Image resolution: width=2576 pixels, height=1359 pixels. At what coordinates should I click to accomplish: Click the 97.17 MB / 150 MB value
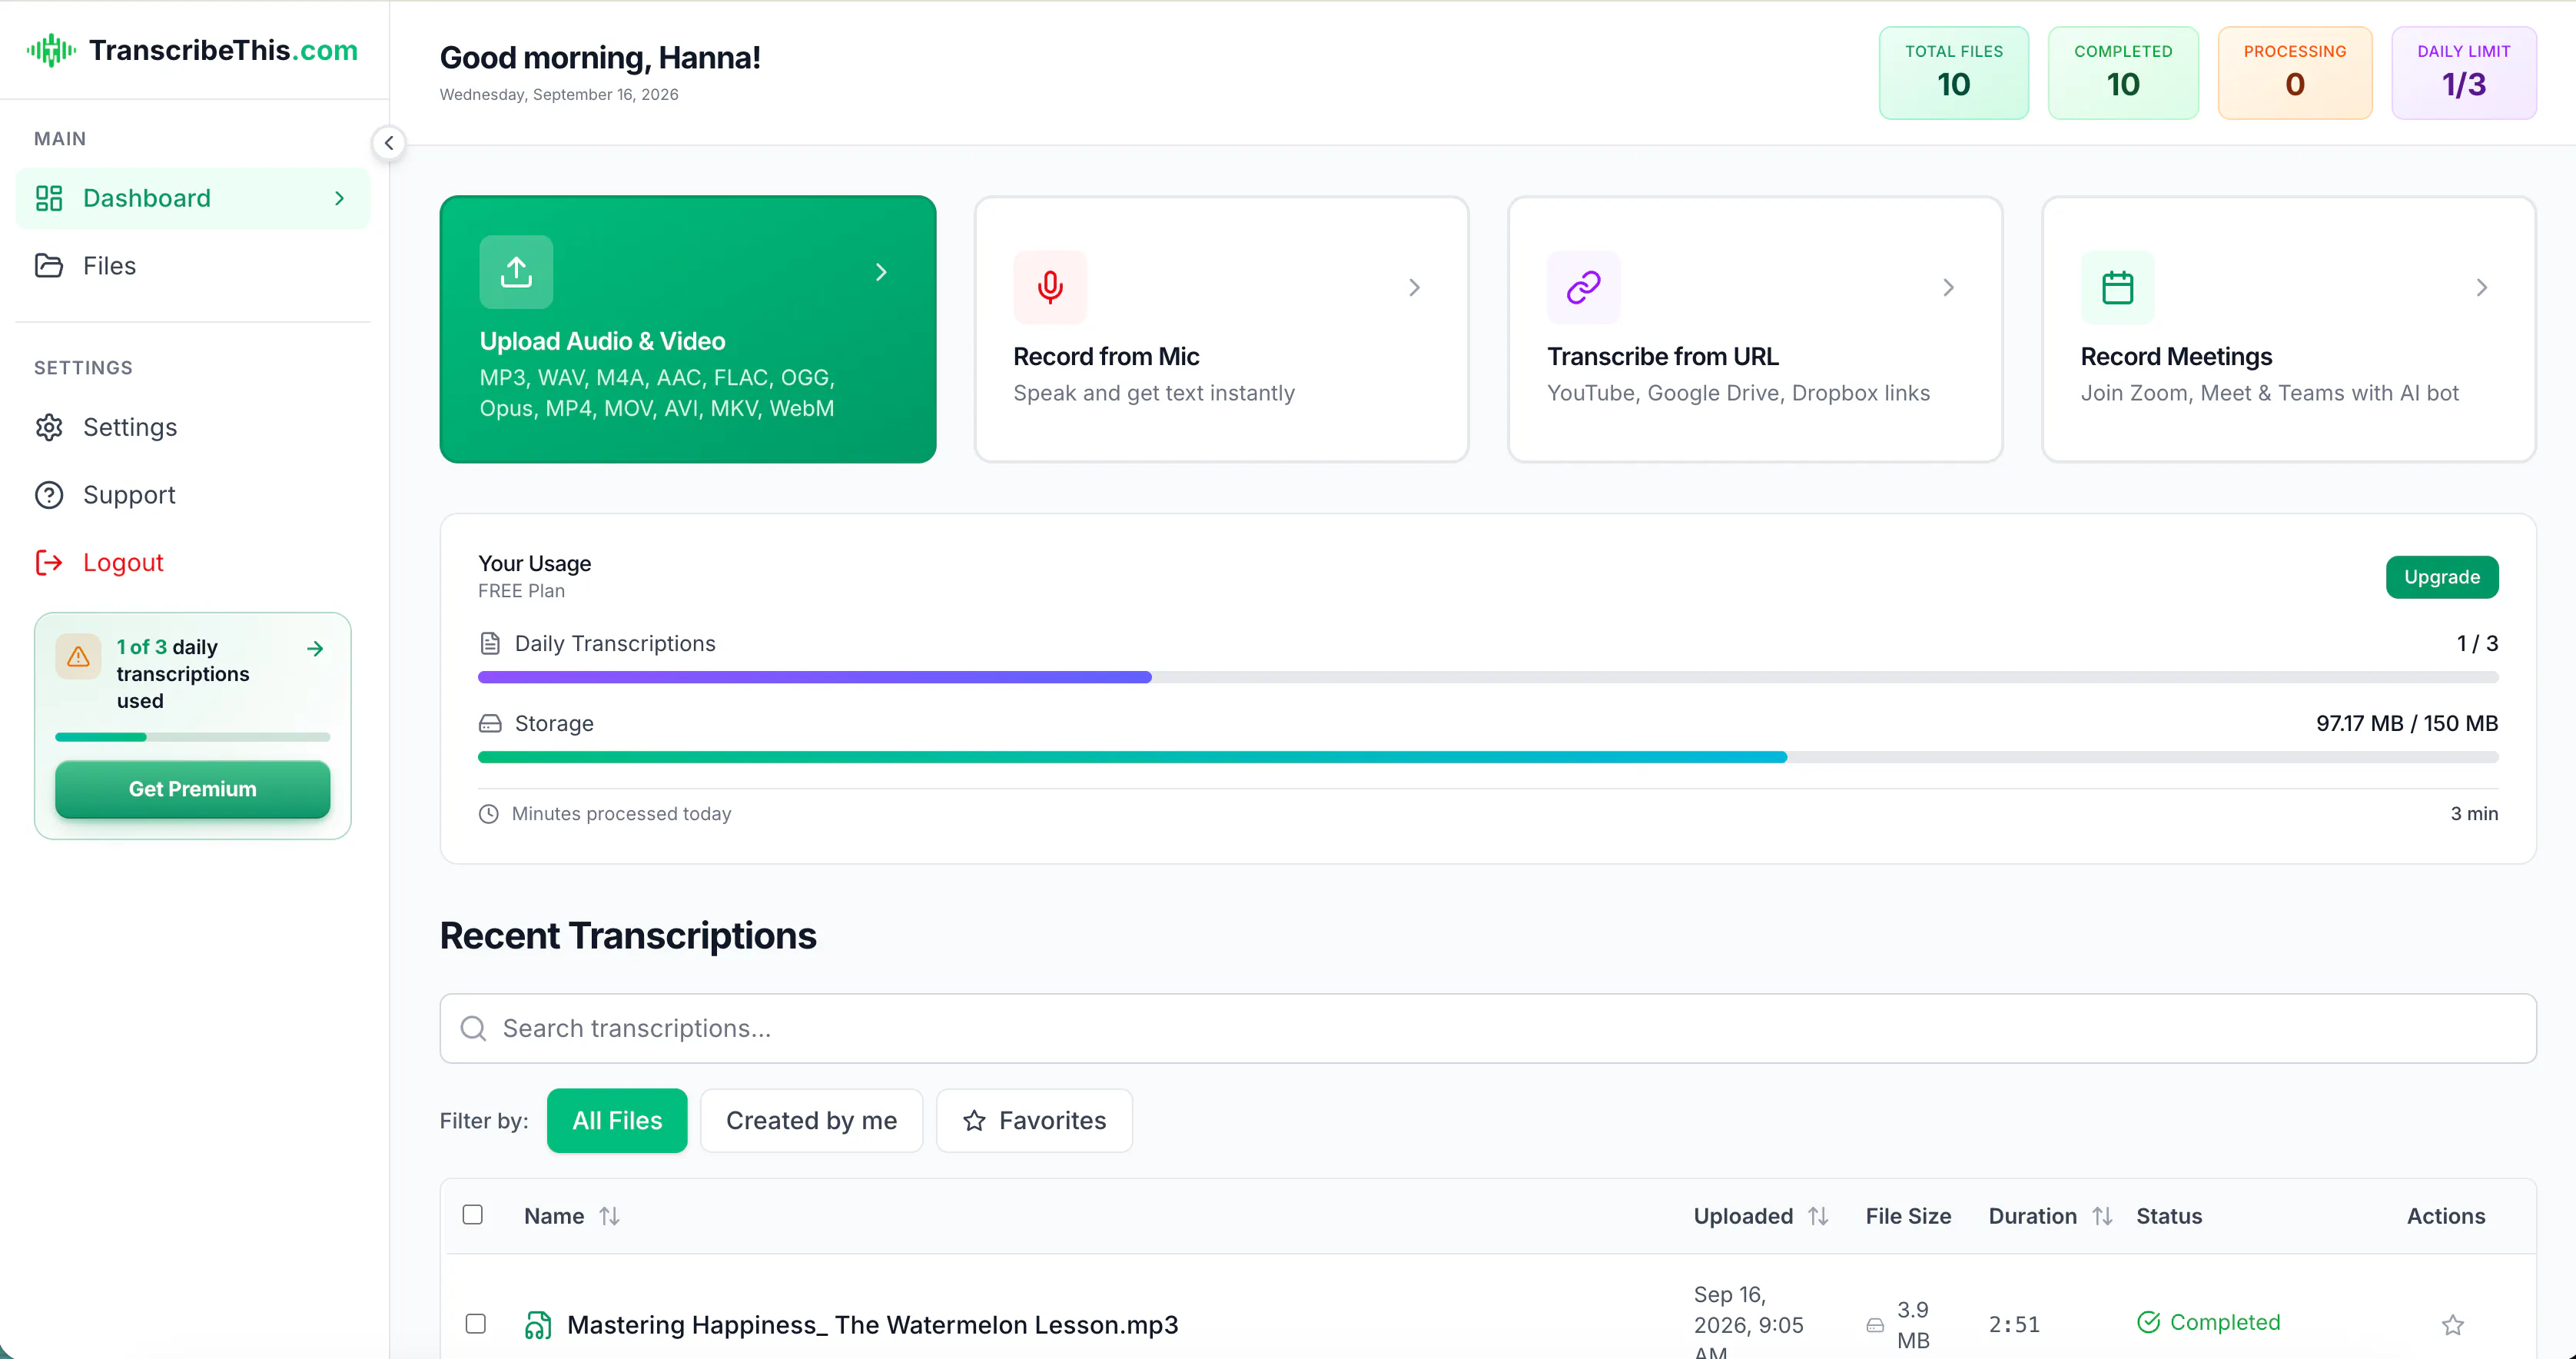pos(2407,723)
